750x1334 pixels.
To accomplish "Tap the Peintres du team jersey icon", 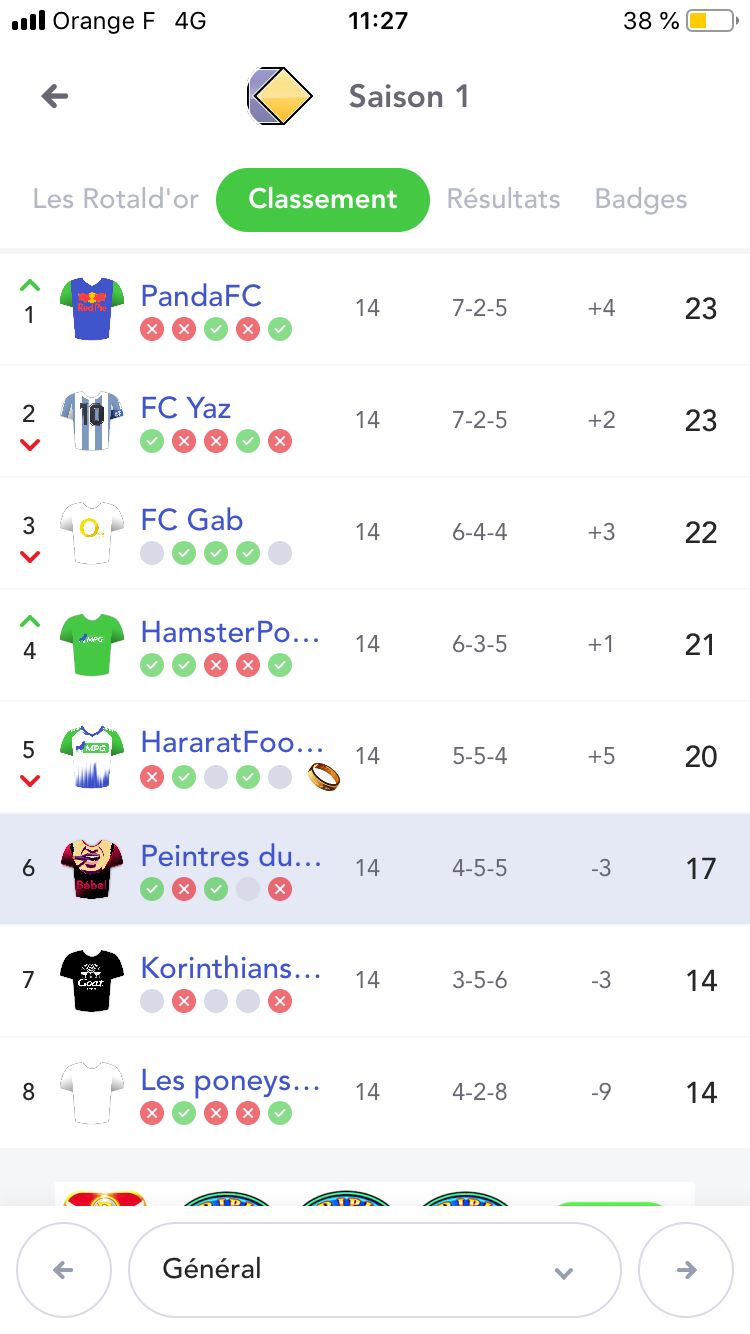I will coord(90,868).
